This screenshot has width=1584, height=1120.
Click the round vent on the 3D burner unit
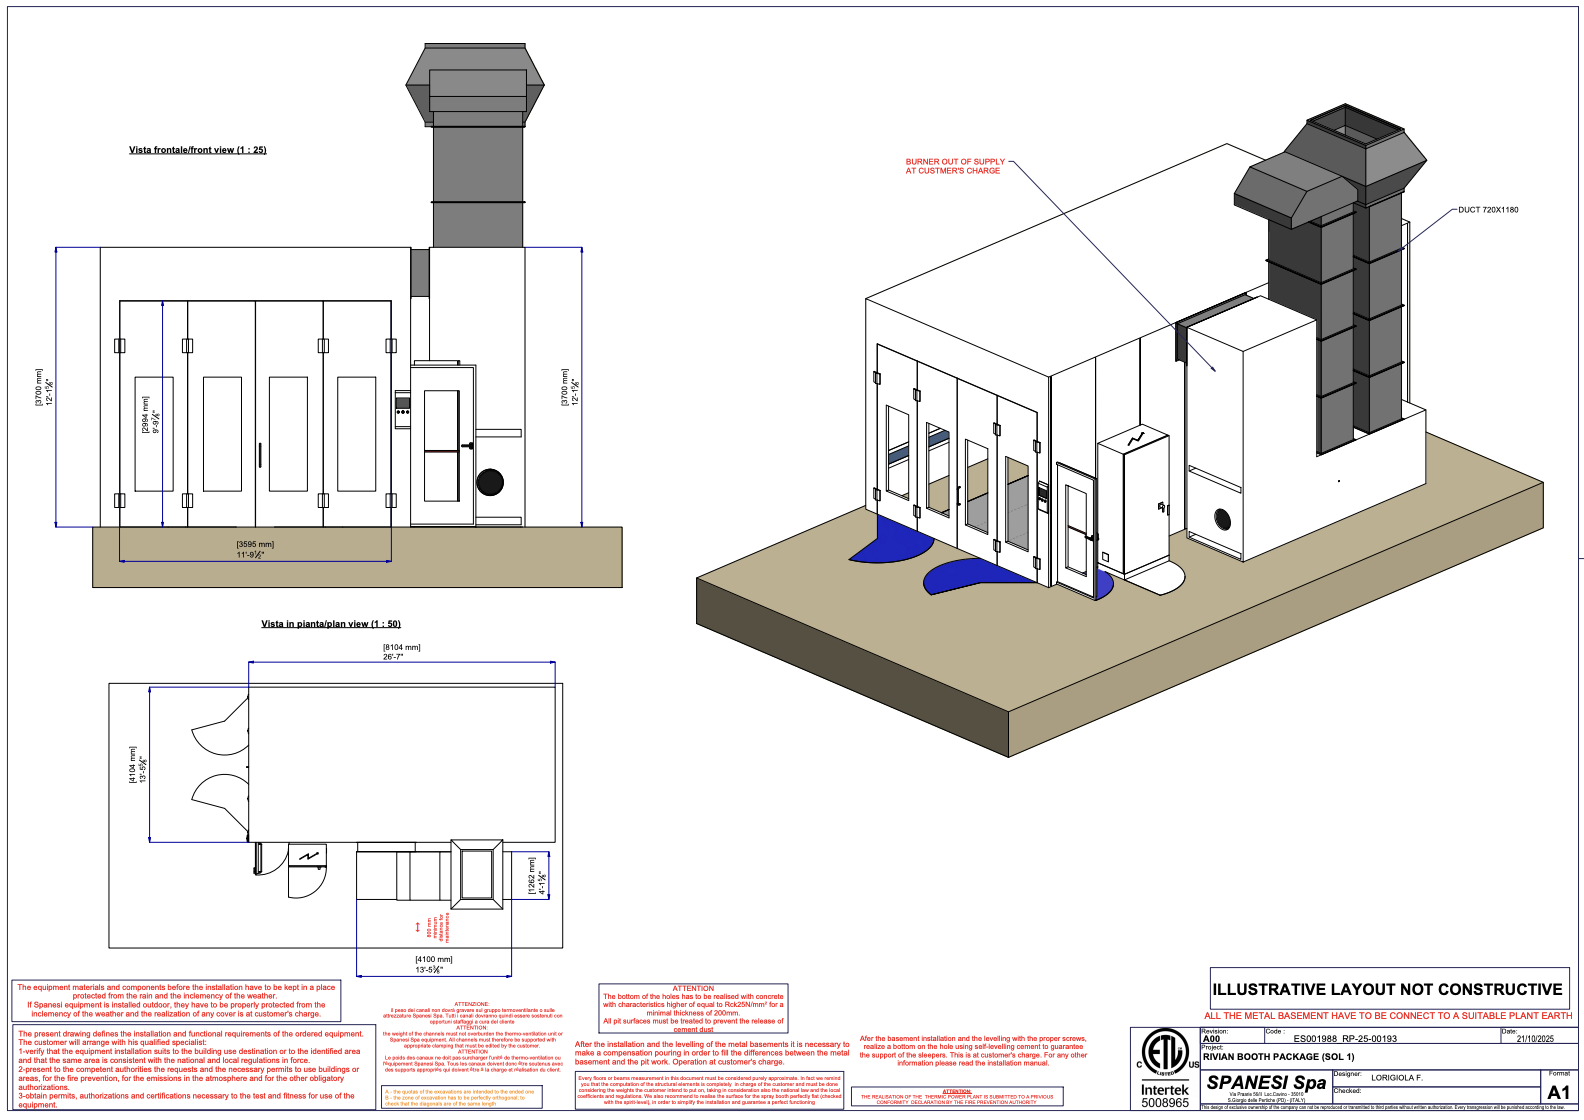click(x=1222, y=519)
